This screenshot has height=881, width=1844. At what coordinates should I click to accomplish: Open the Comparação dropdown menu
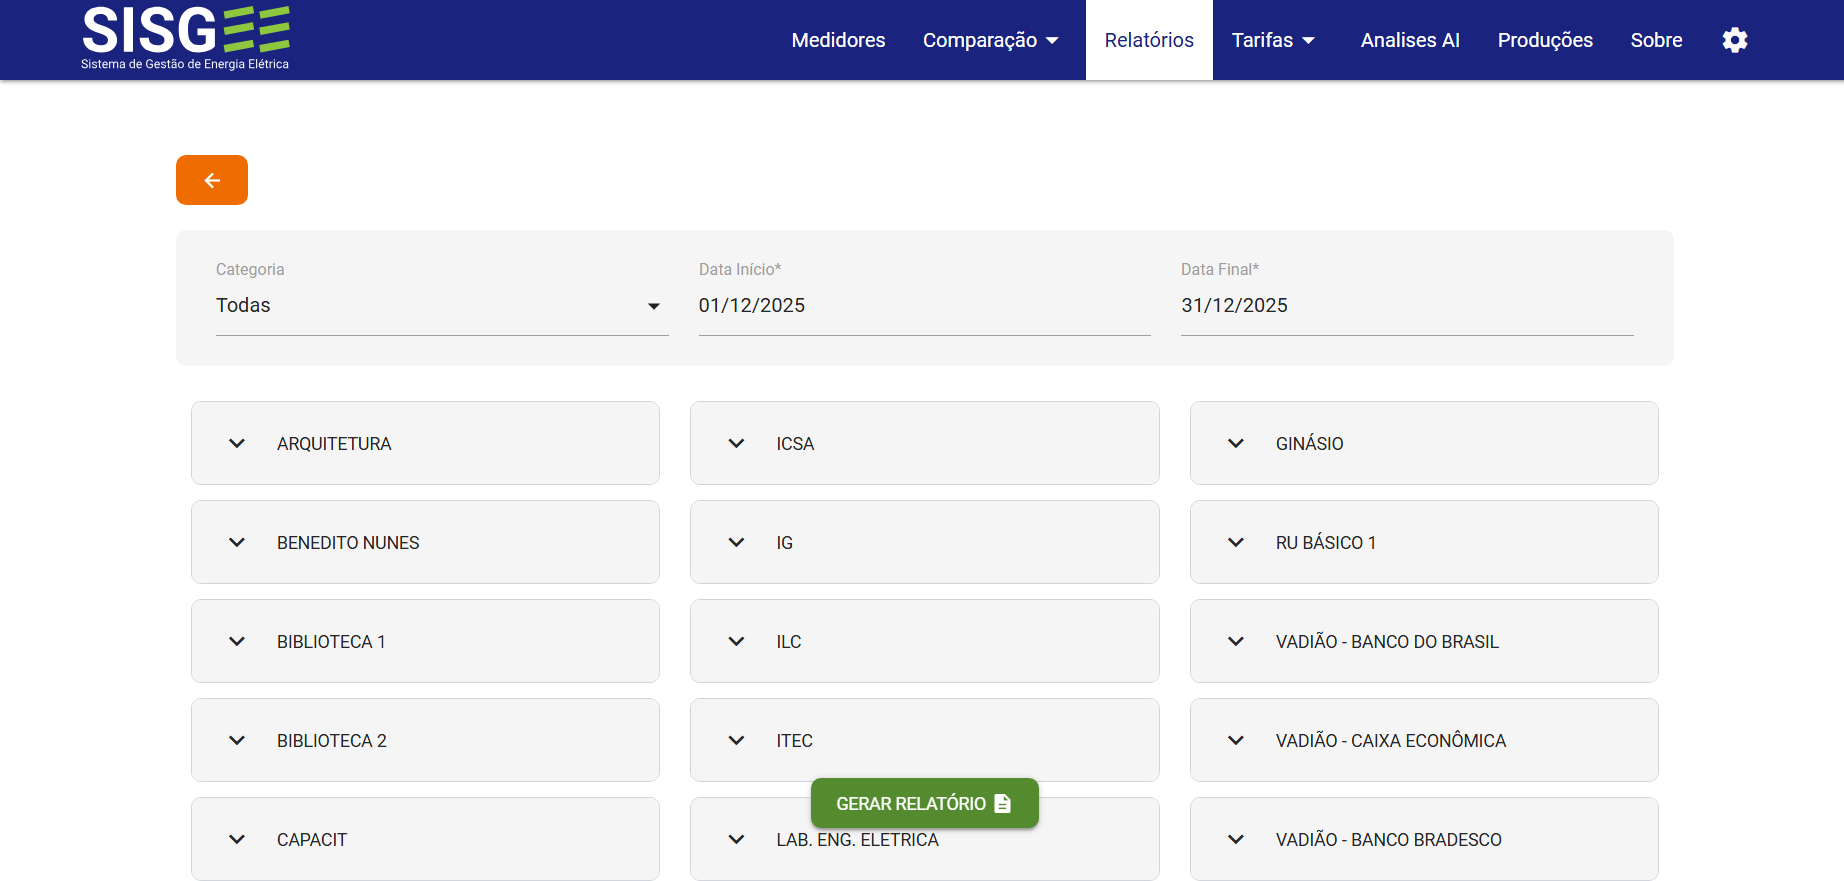click(990, 40)
